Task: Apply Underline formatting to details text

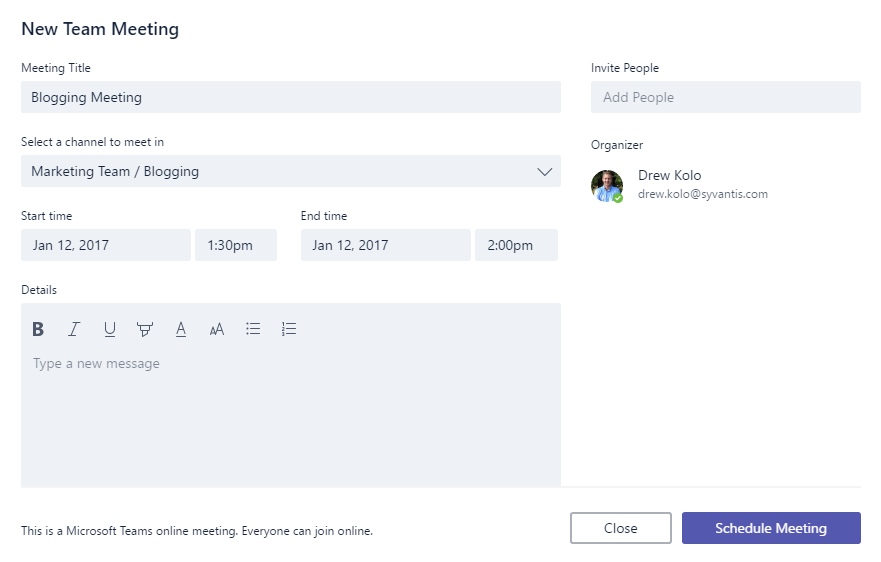Action: point(110,329)
